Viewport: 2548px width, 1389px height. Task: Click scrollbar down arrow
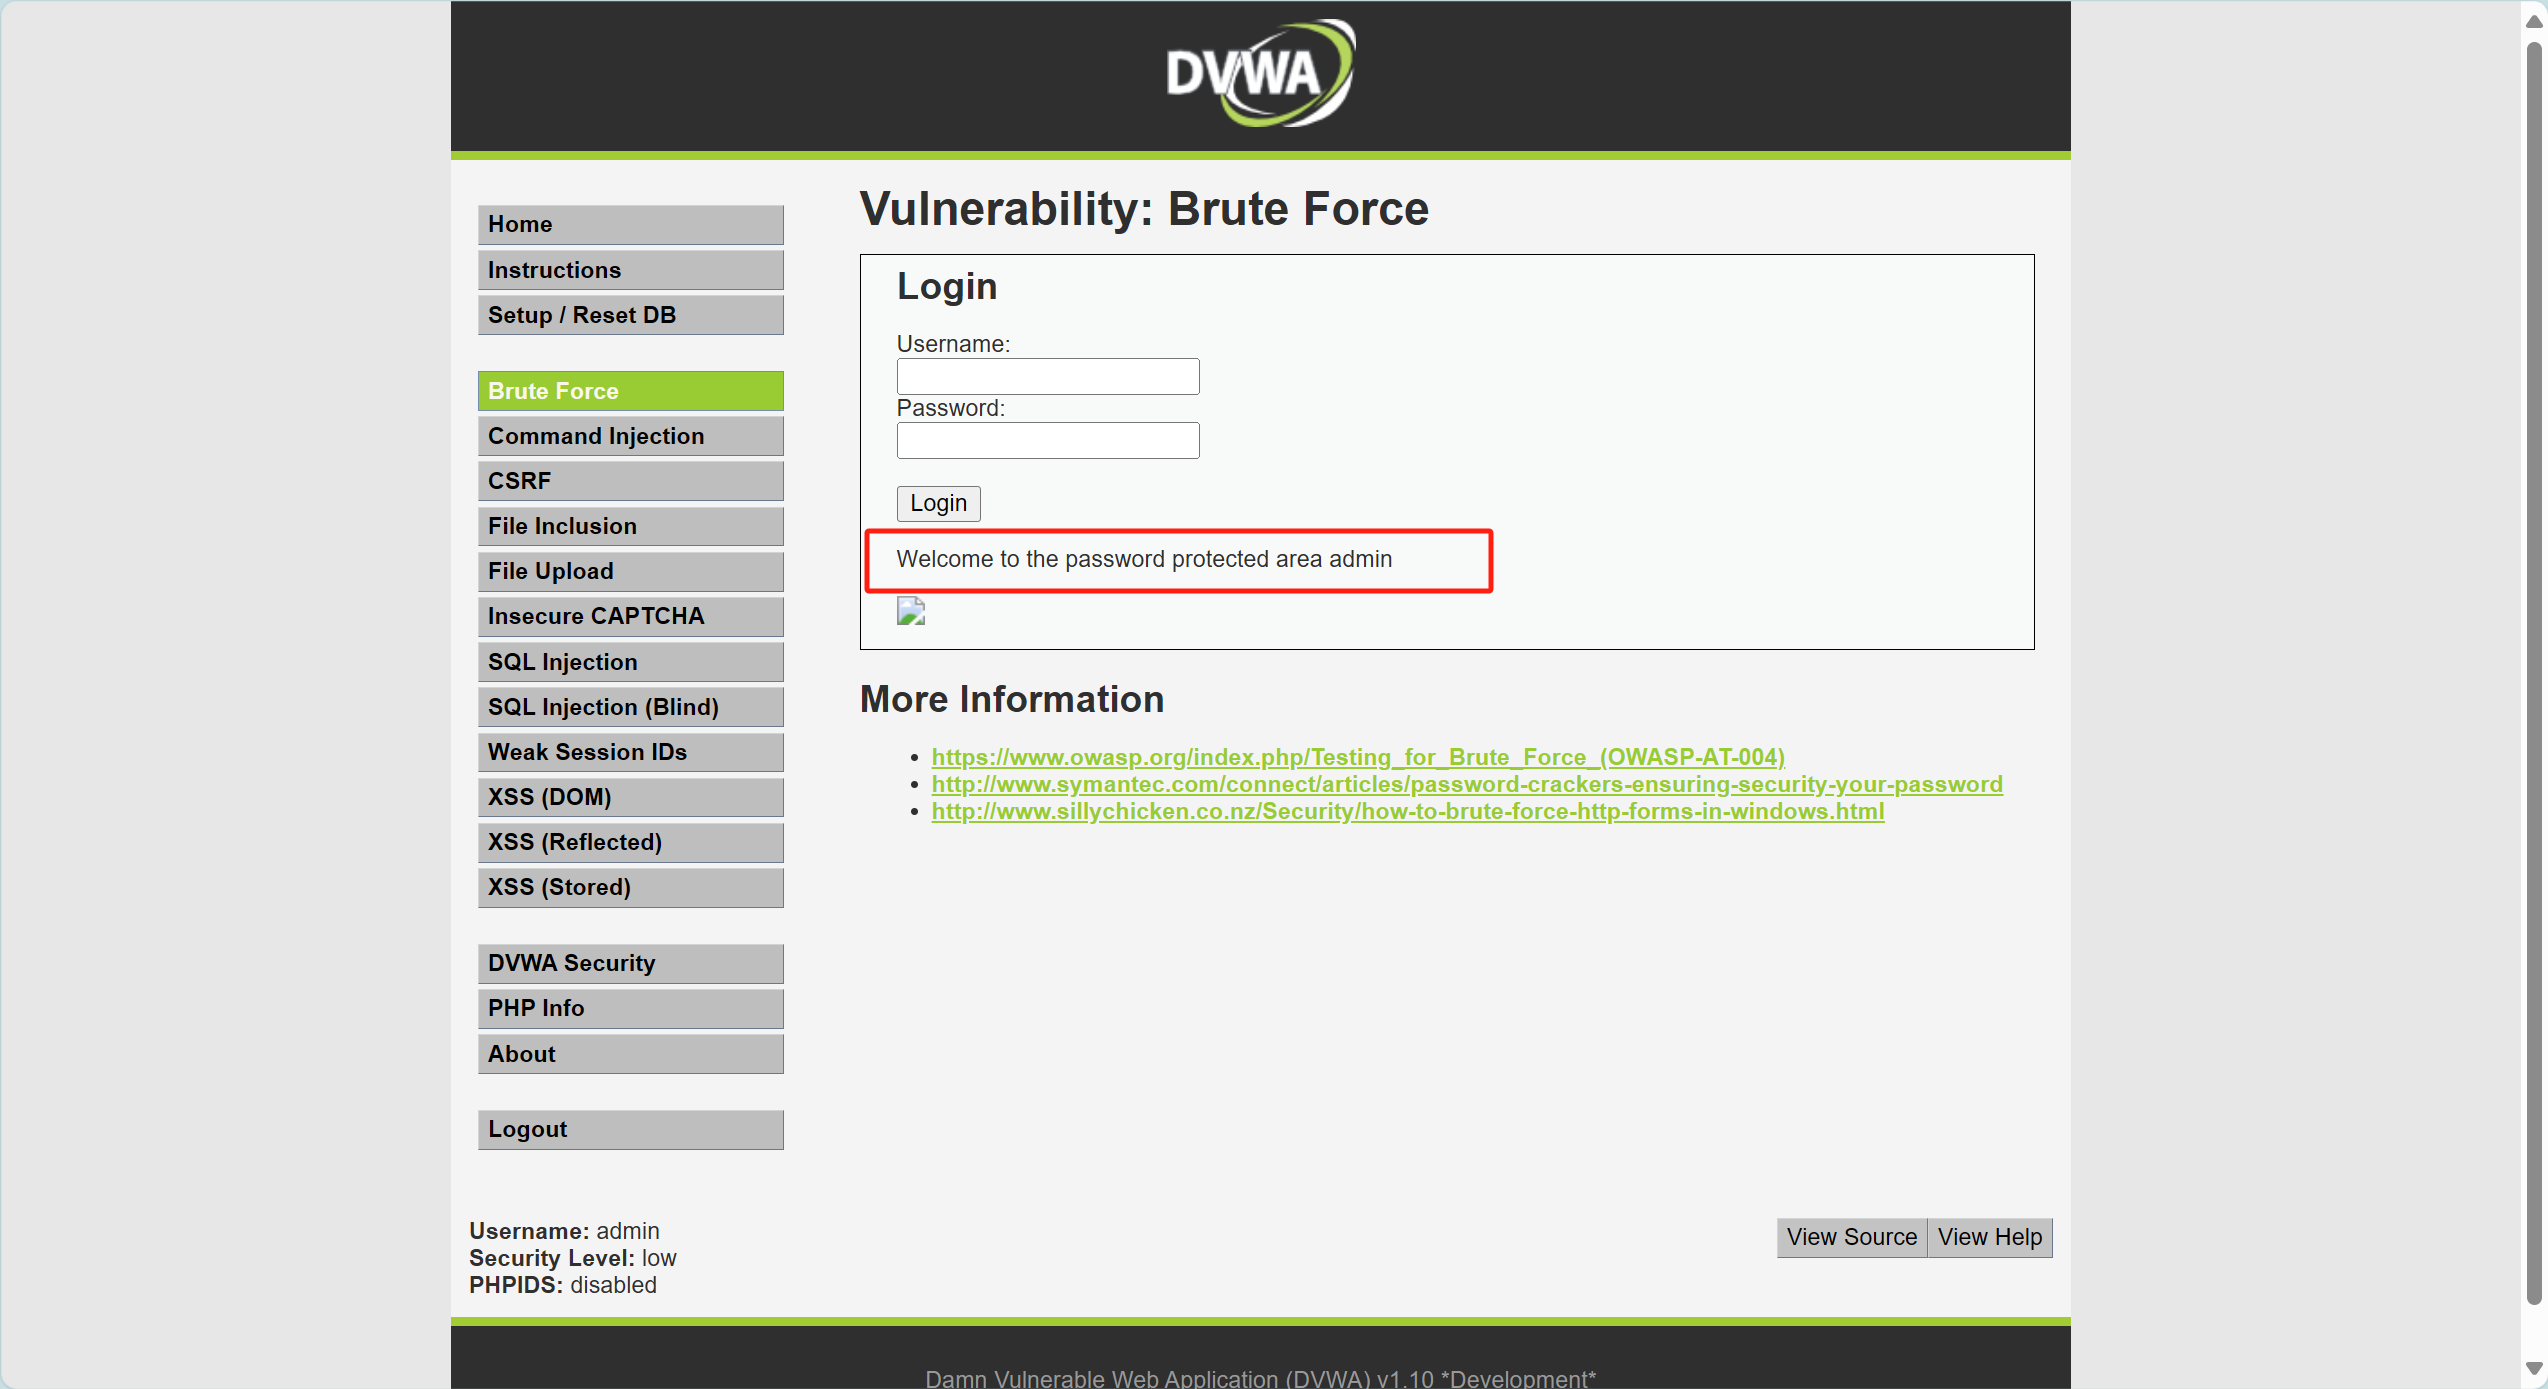[2533, 1368]
